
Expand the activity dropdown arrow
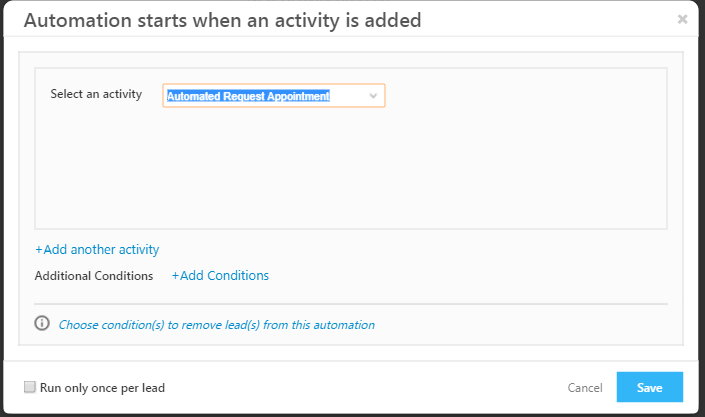point(373,96)
